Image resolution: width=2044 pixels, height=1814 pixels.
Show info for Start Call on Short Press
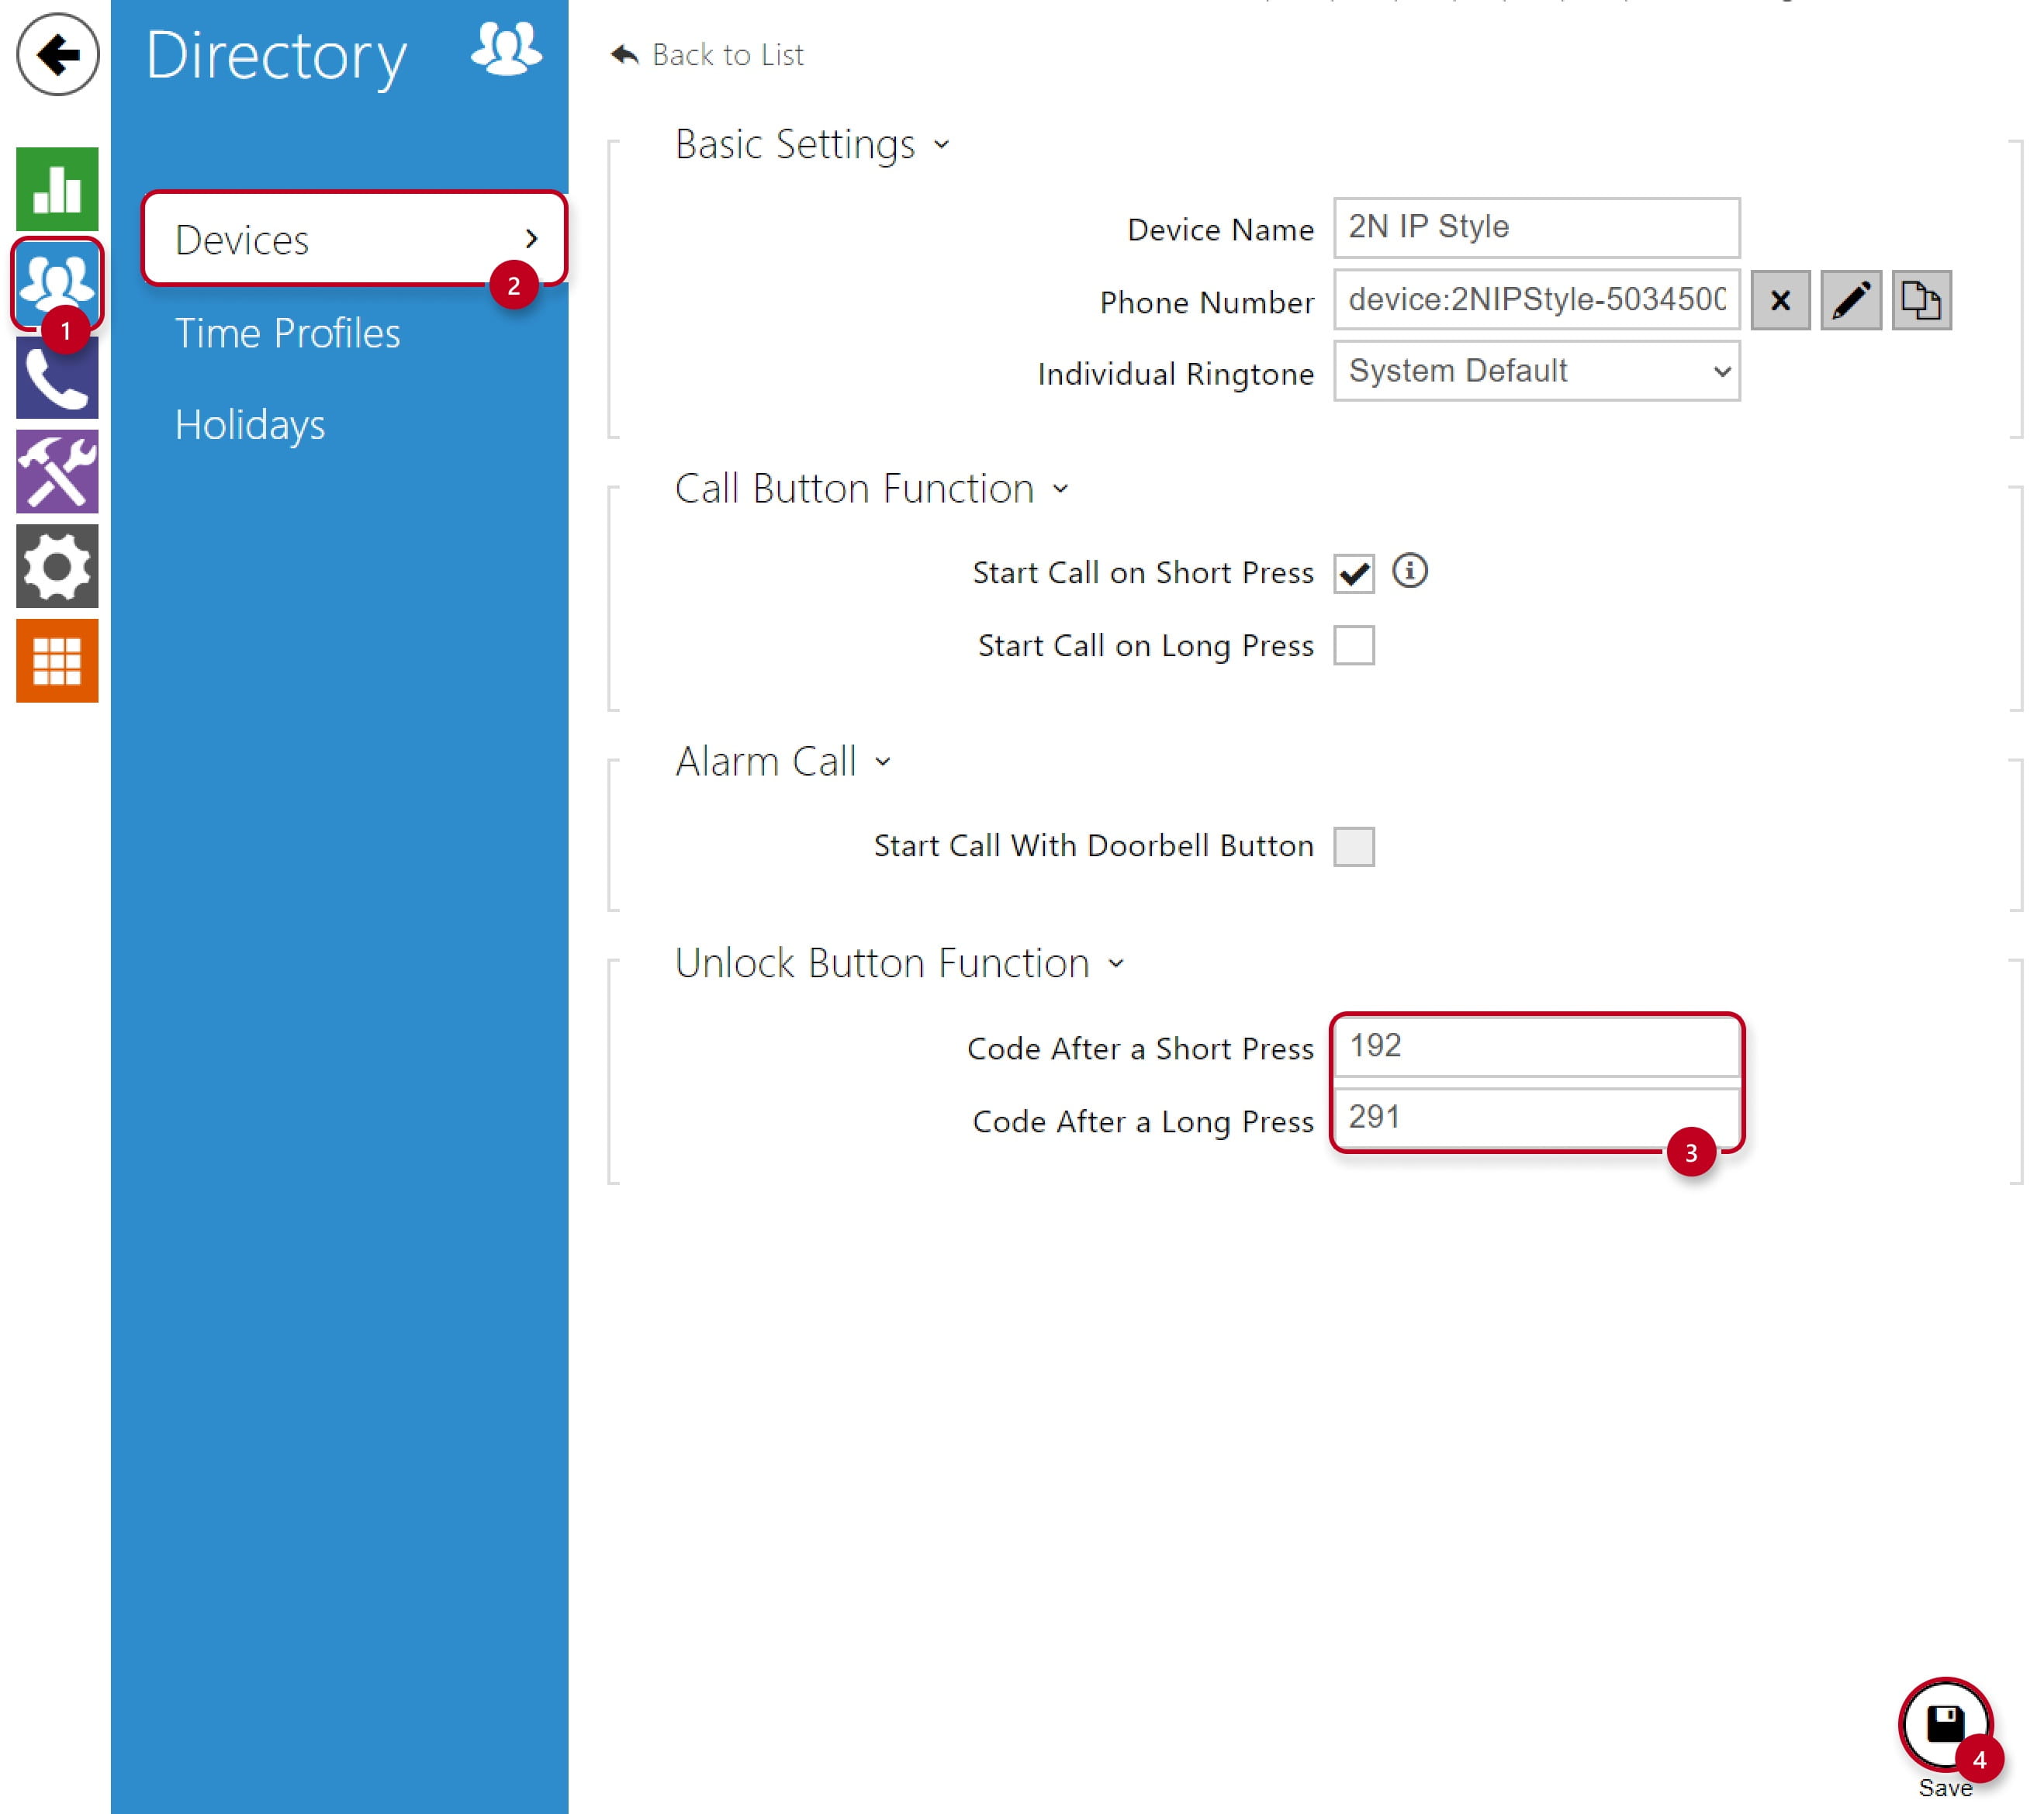[x=1410, y=571]
